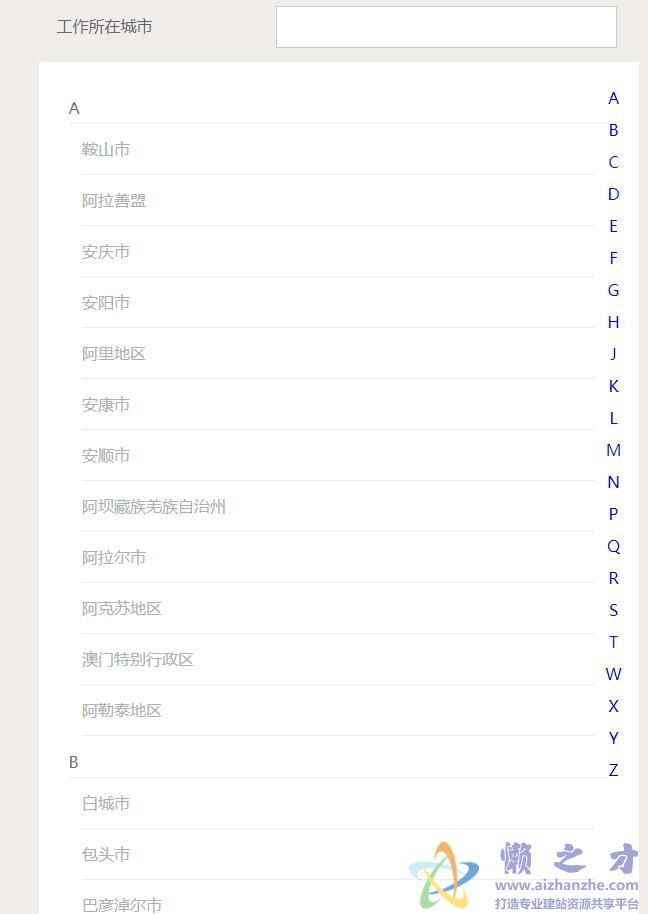This screenshot has width=648, height=914.
Task: Jump to letter H in the alphabet index
Action: (613, 322)
